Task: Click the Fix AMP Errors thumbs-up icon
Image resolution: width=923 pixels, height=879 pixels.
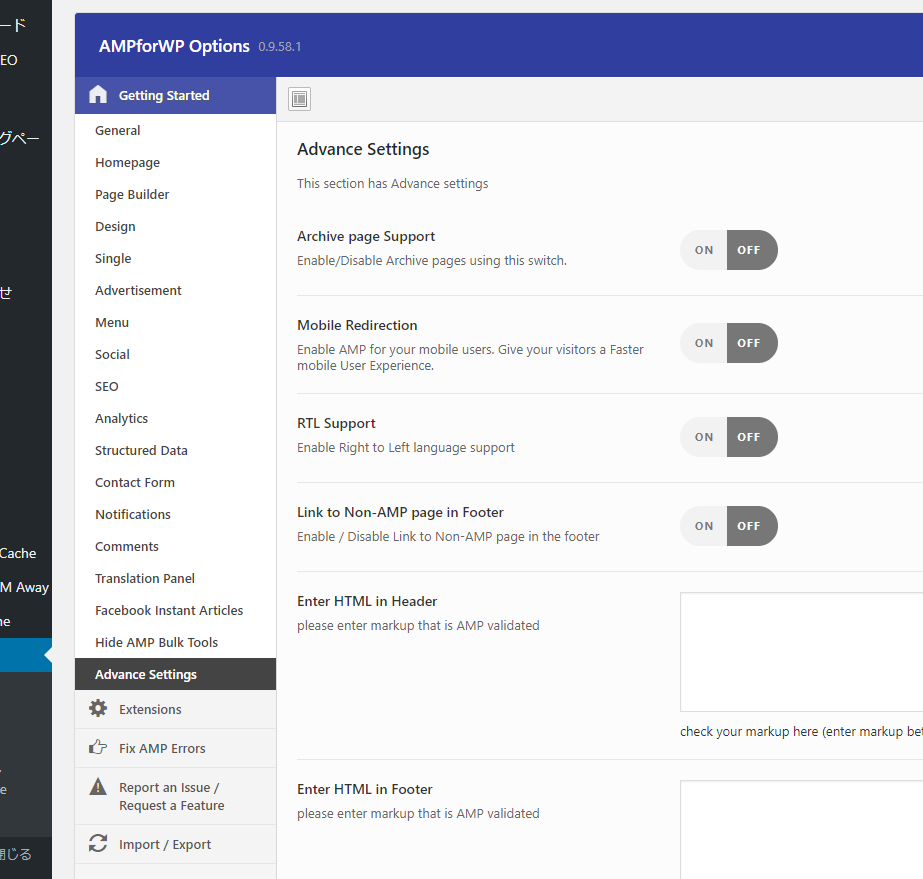Action: tap(98, 748)
